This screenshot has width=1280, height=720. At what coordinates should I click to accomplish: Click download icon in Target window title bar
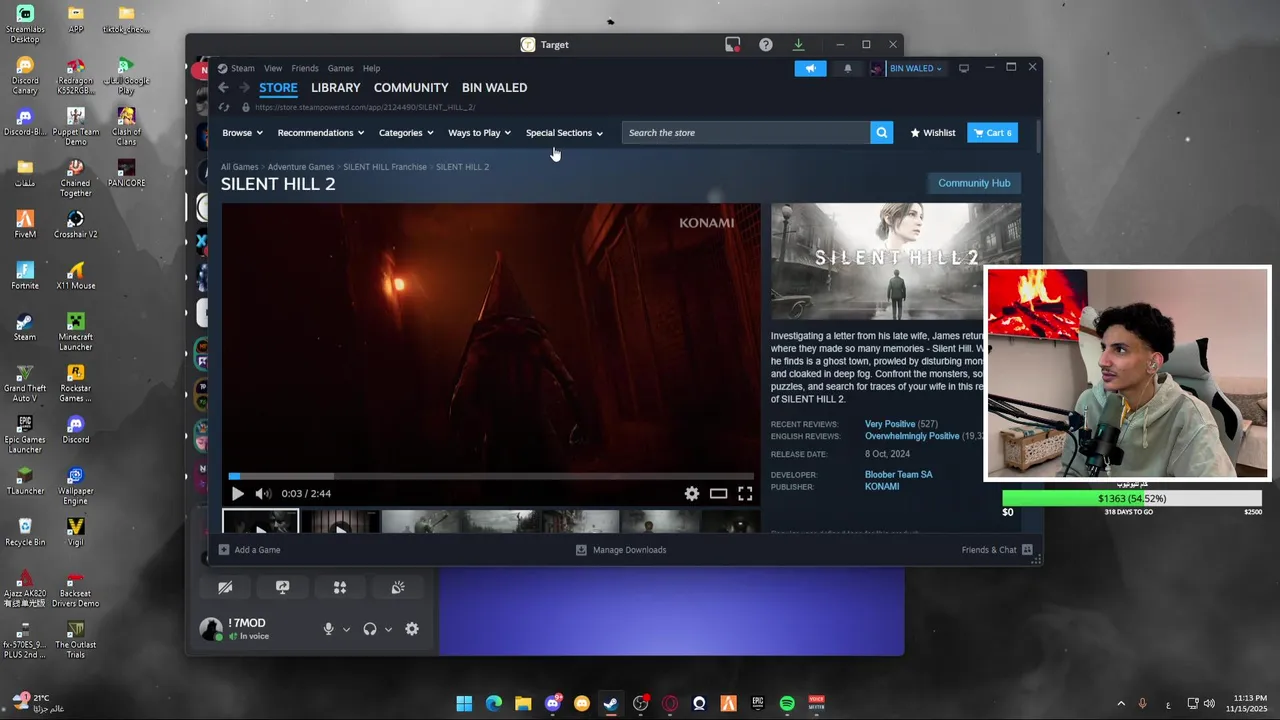pyautogui.click(x=798, y=45)
